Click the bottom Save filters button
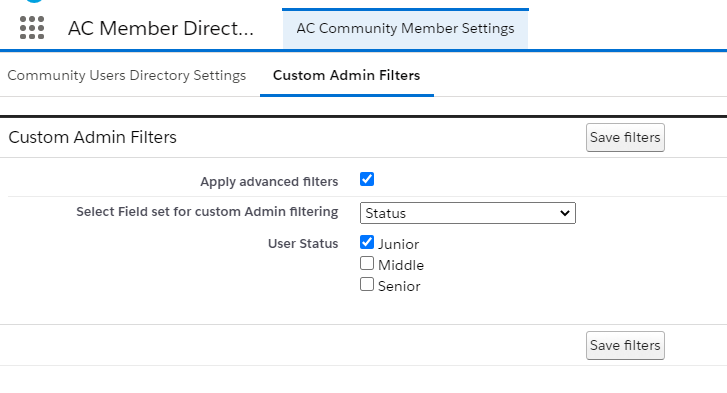Image resolution: width=727 pixels, height=393 pixels. [625, 345]
